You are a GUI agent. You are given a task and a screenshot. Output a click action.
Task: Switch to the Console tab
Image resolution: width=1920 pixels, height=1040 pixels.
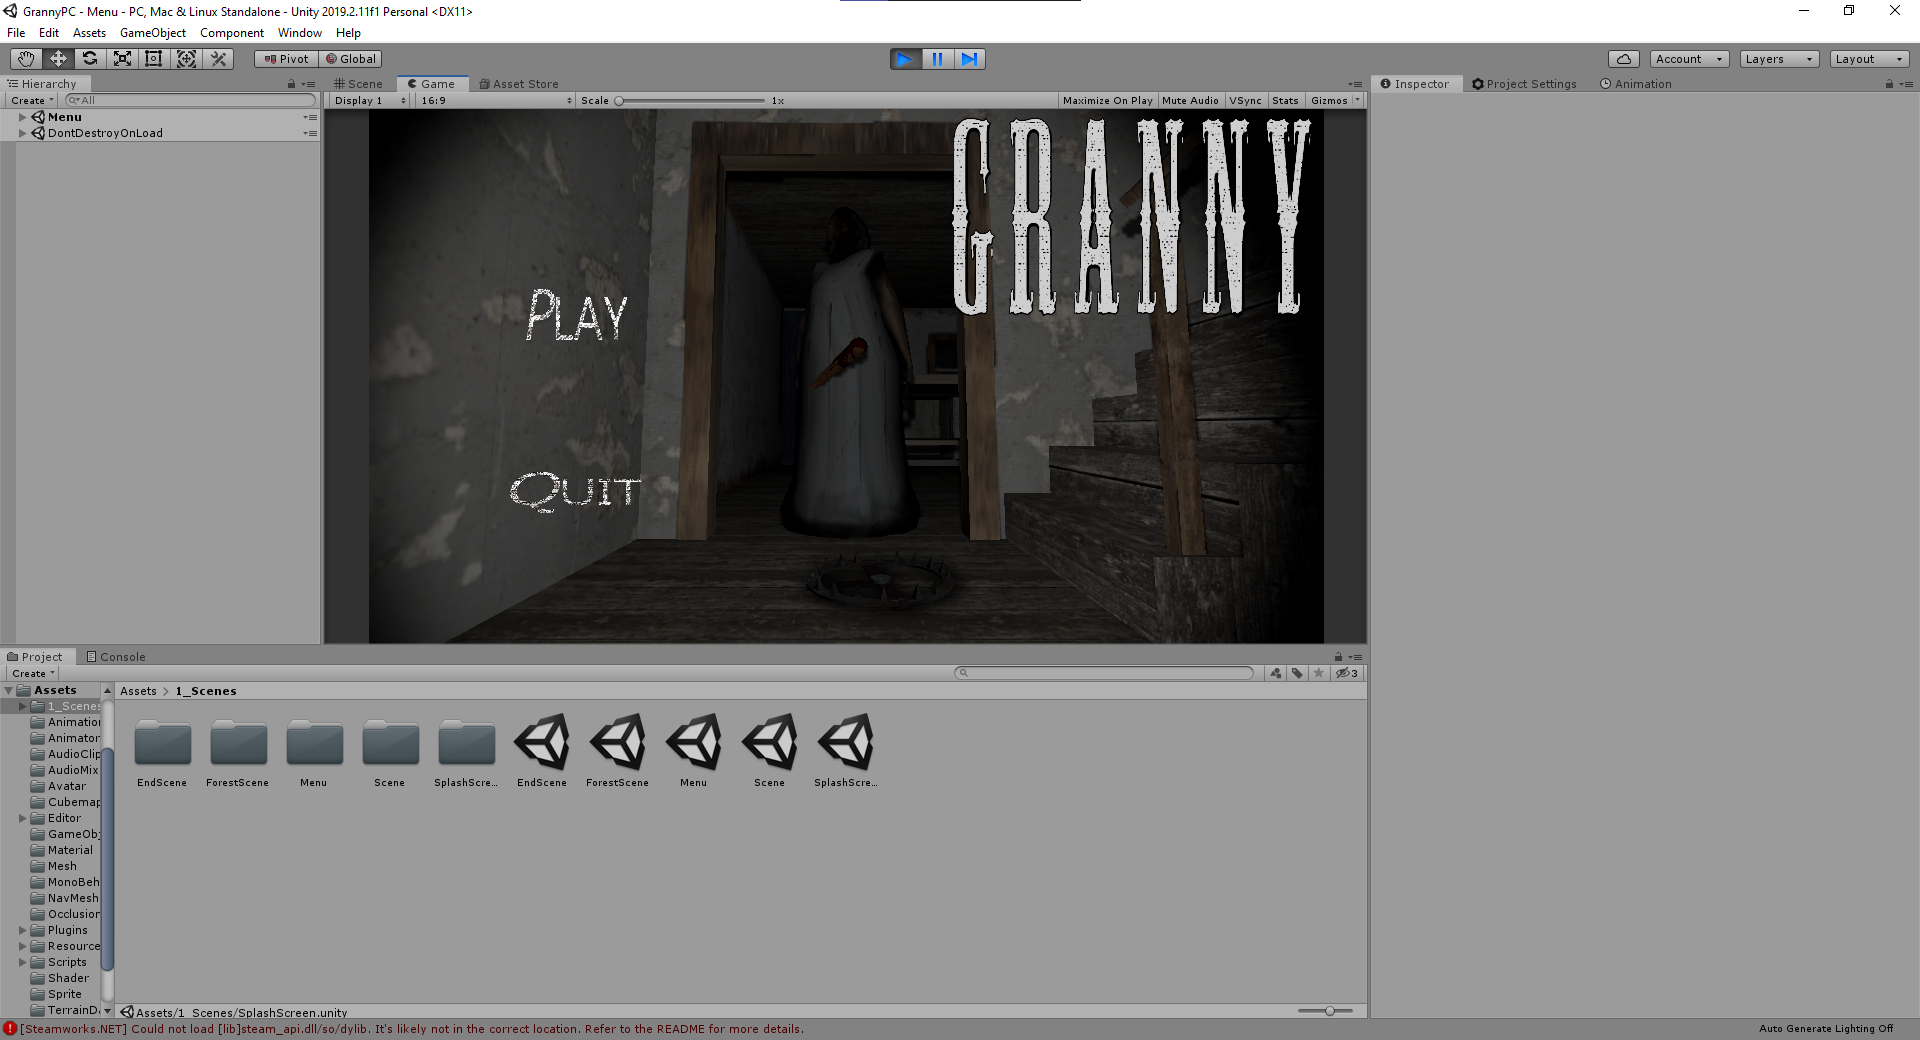[116, 657]
